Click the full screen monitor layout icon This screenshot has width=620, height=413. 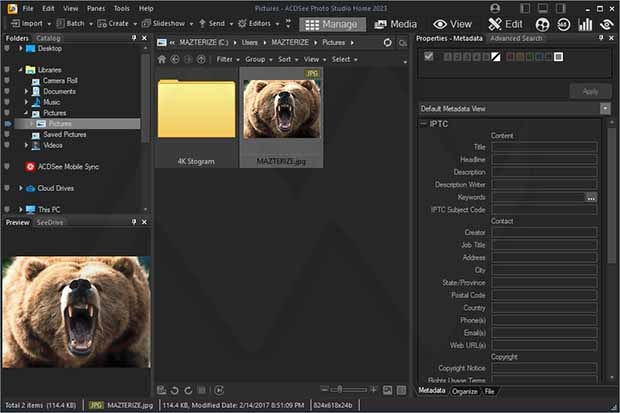543,8
